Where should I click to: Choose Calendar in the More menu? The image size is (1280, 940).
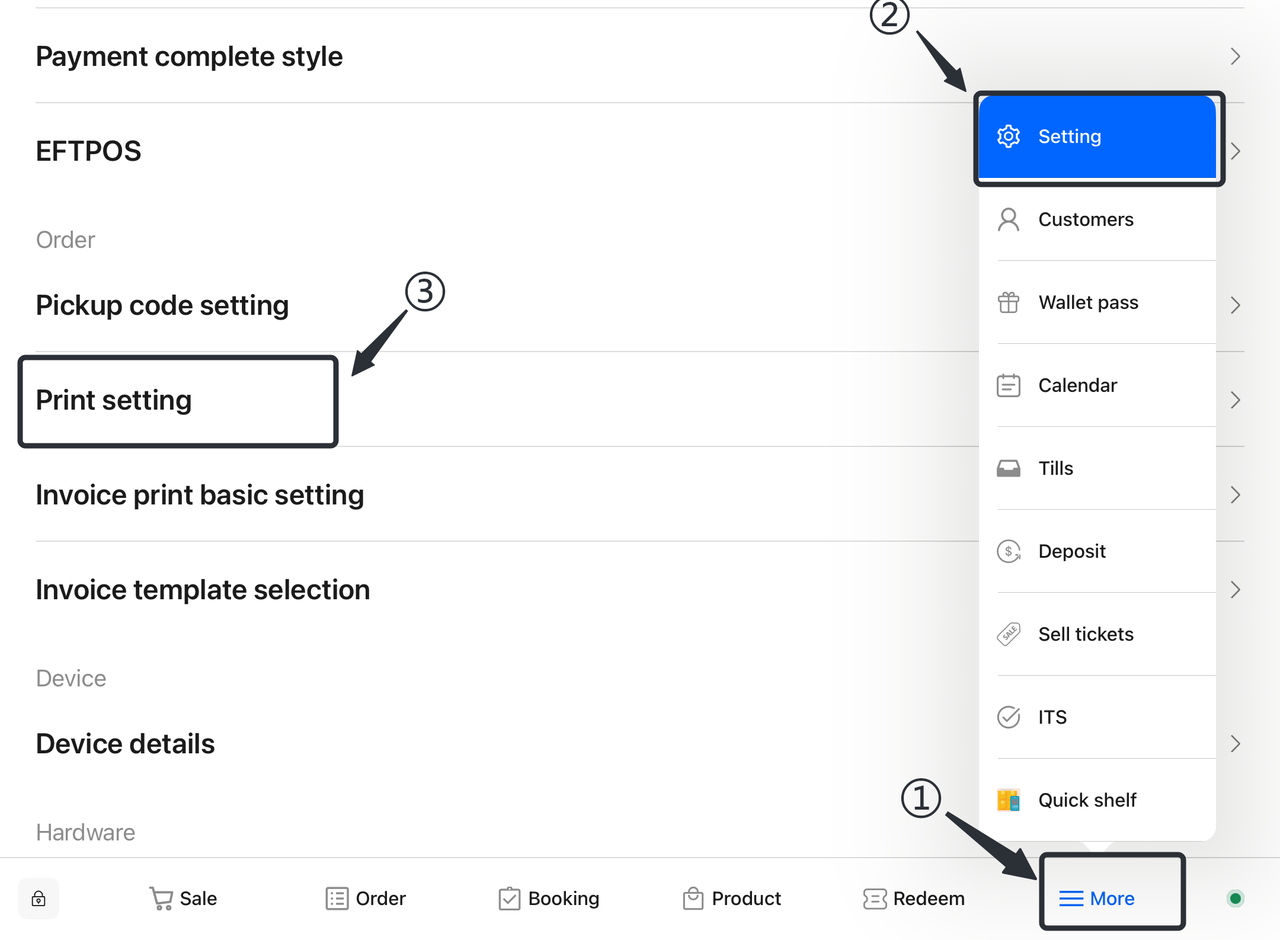[x=1077, y=385]
